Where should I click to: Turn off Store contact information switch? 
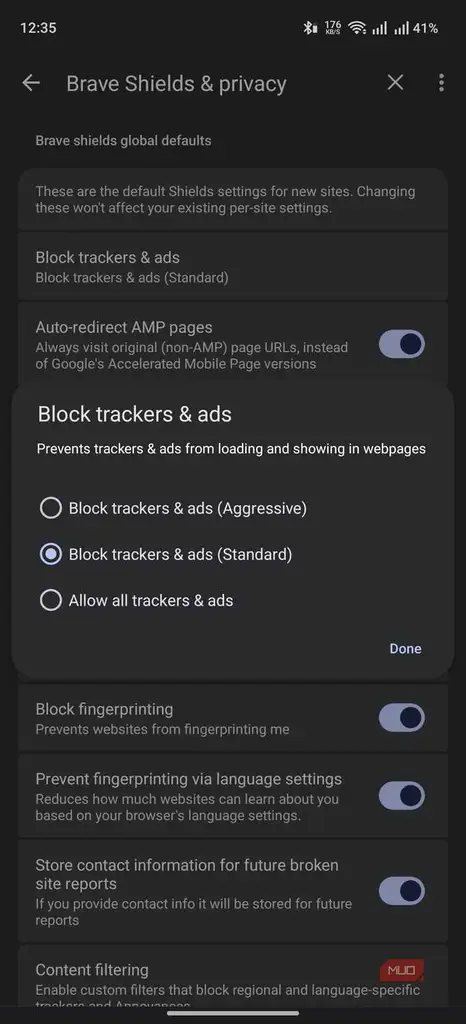coord(402,891)
